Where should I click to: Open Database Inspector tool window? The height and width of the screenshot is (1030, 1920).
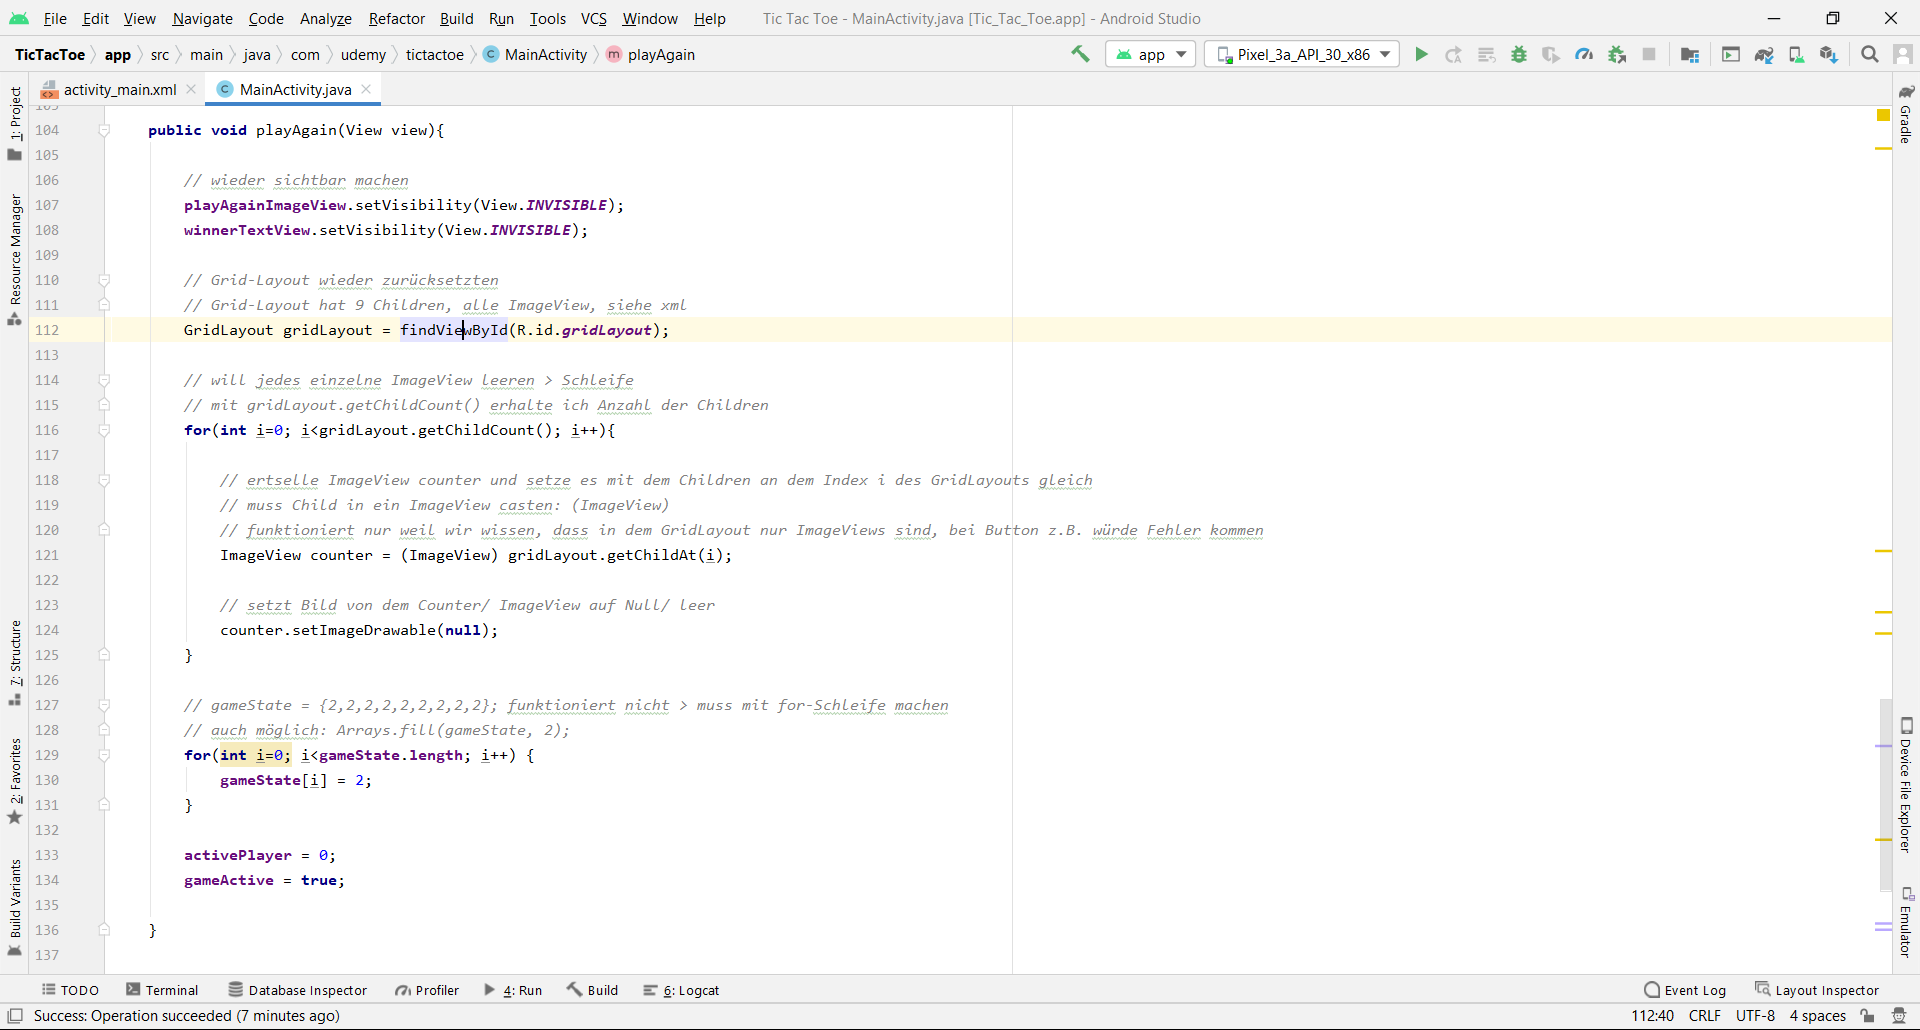pos(297,990)
